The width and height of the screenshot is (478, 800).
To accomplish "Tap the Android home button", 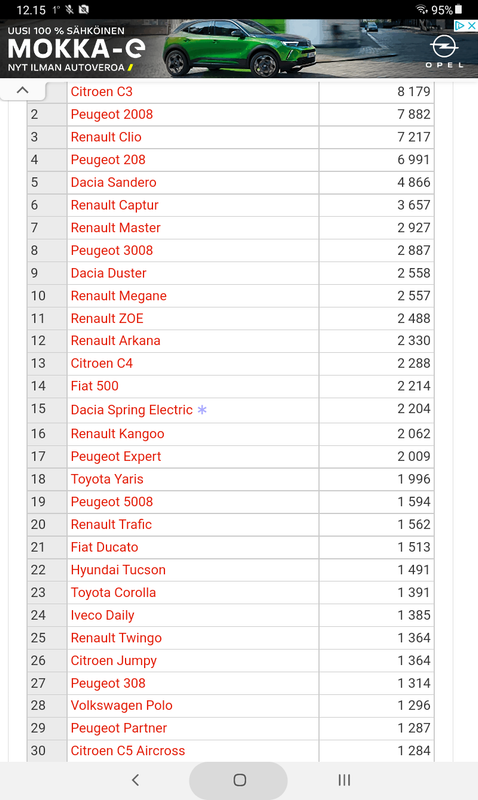I will coord(239,780).
